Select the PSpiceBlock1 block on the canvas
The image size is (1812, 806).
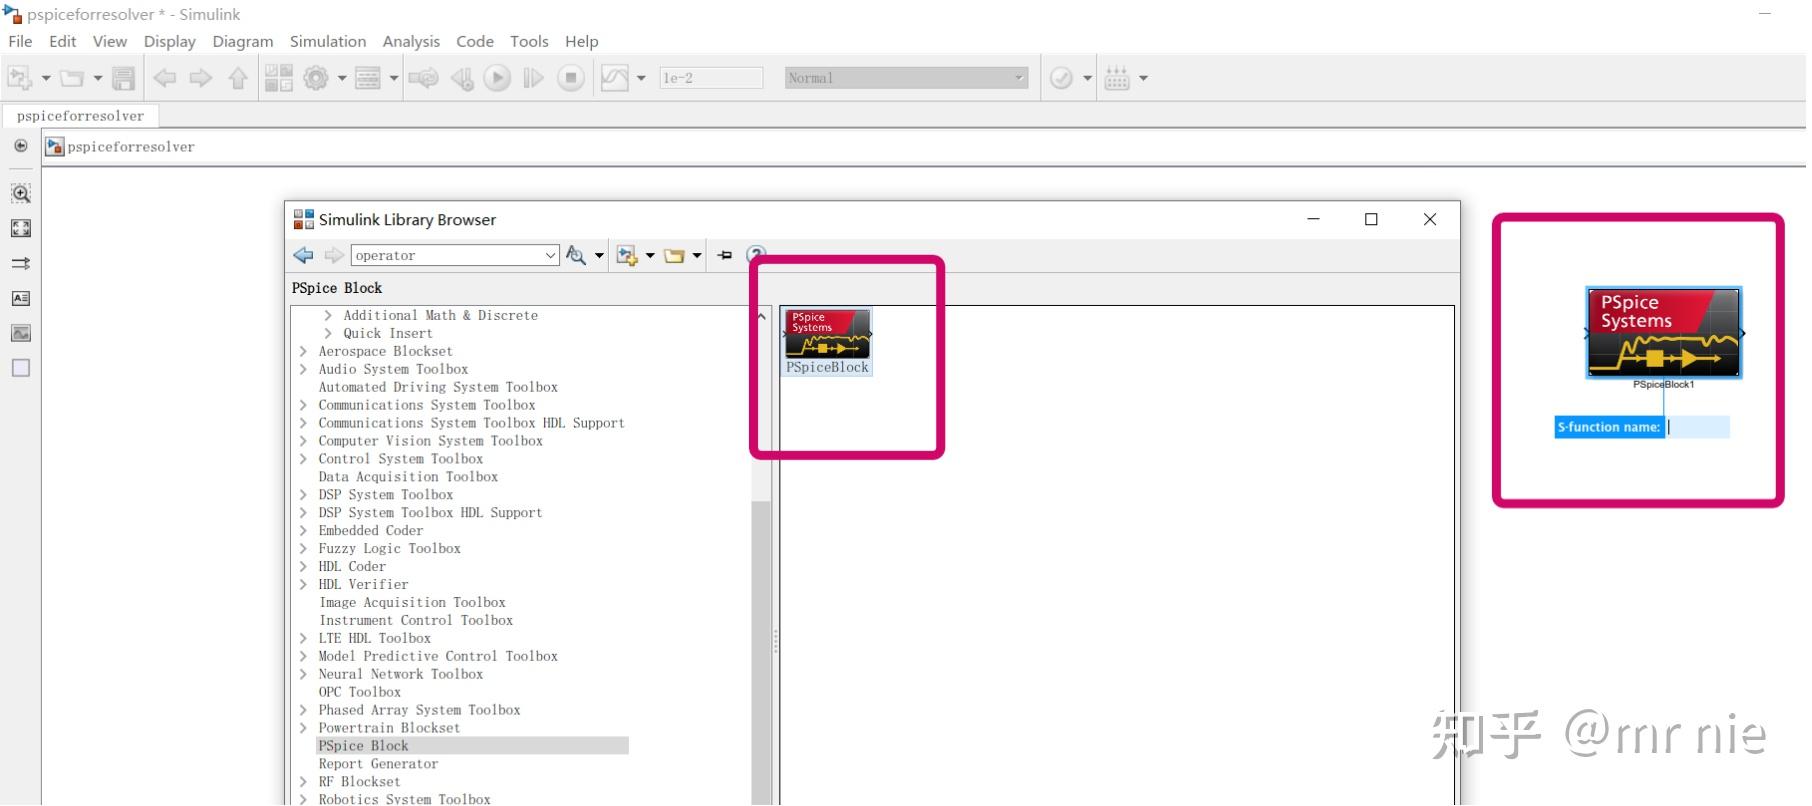[1664, 333]
